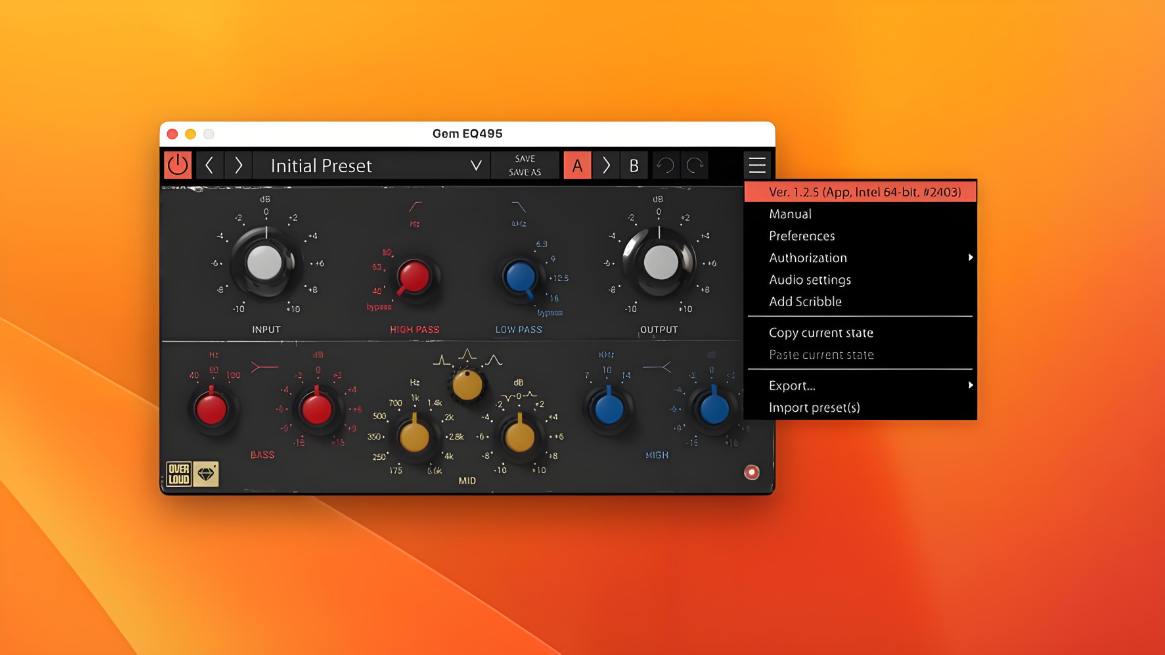Click the blue HIGH frequency KHz knob
1165x655 pixels.
tap(609, 408)
